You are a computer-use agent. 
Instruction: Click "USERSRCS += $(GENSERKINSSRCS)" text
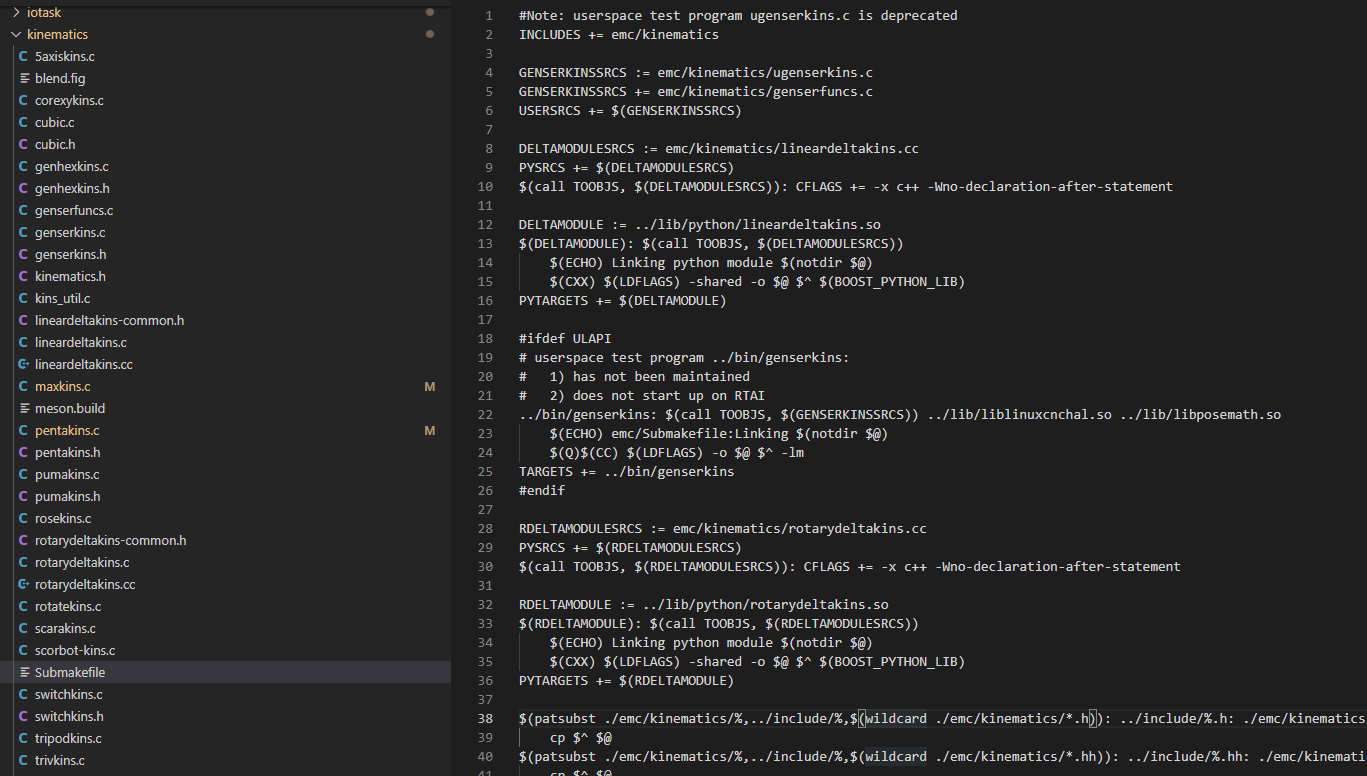coord(630,110)
